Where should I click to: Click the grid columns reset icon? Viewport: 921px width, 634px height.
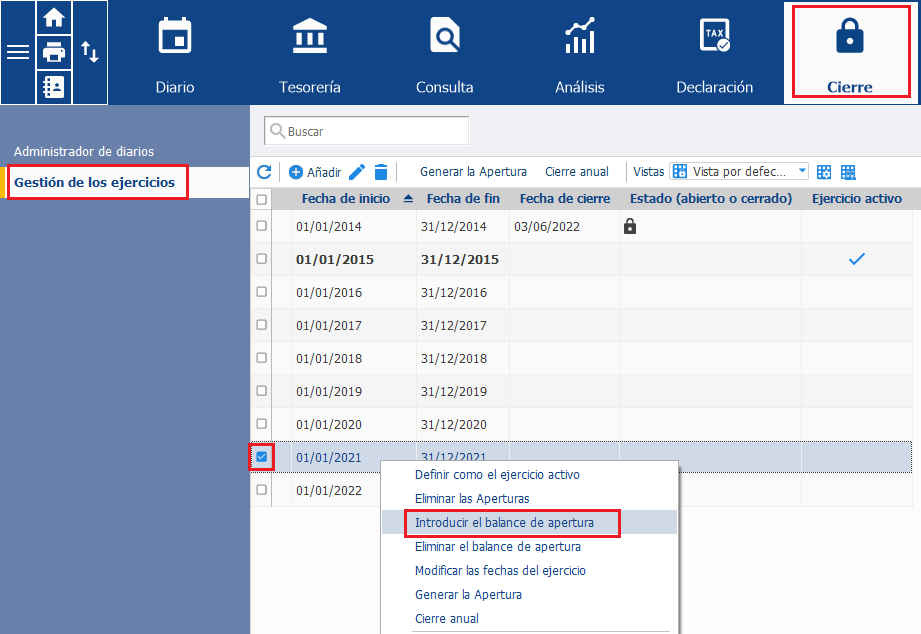point(848,172)
